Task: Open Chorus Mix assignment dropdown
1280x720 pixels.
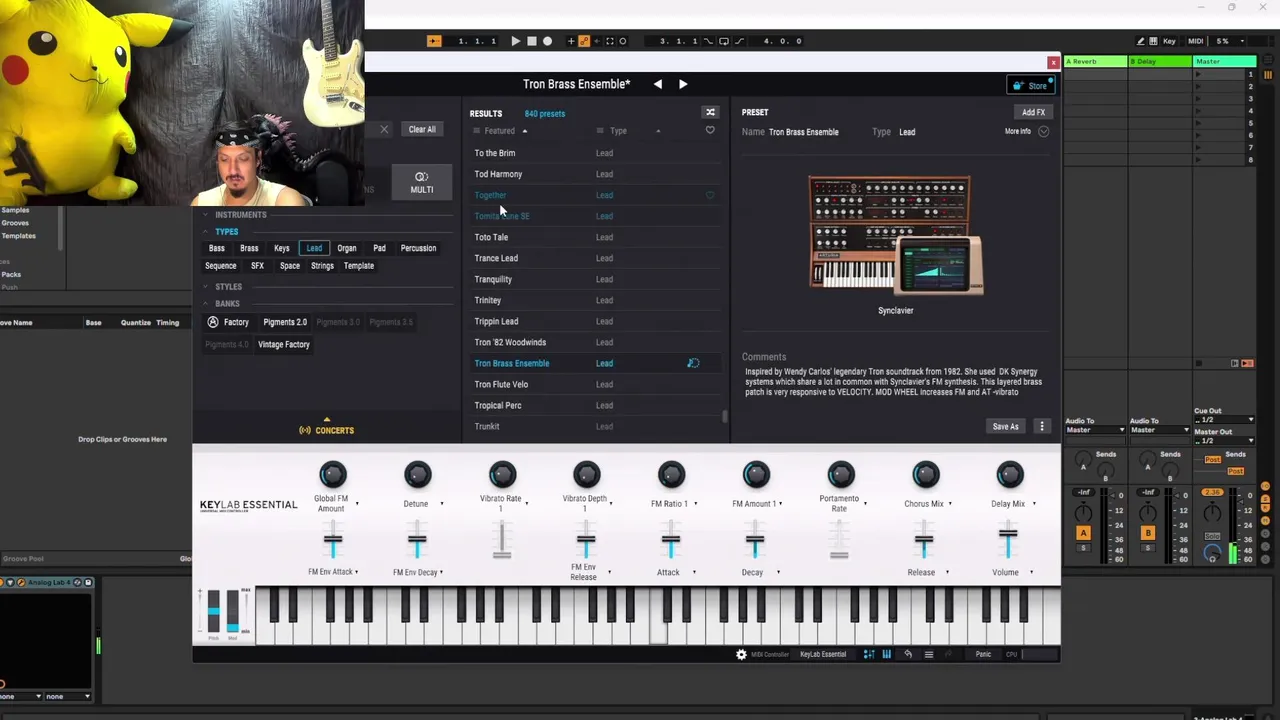Action: [x=951, y=504]
